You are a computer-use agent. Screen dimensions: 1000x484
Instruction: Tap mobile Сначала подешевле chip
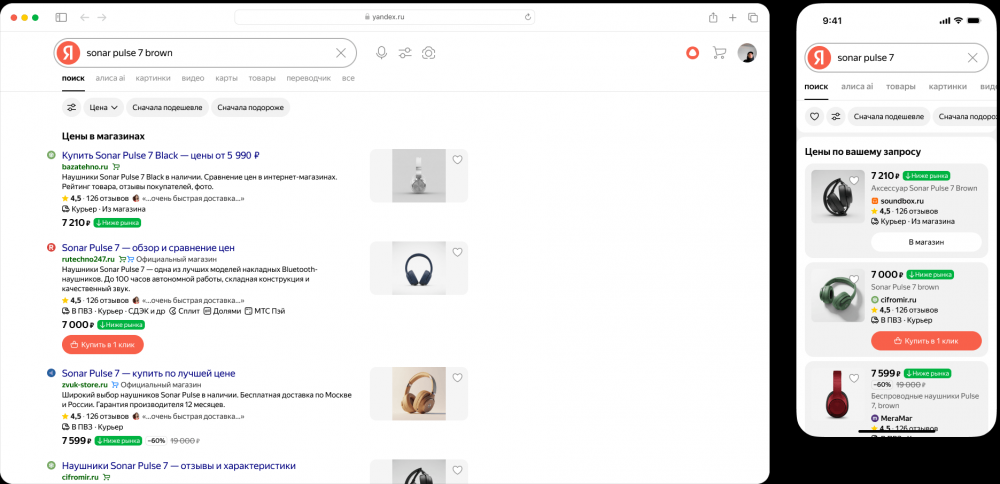point(889,117)
